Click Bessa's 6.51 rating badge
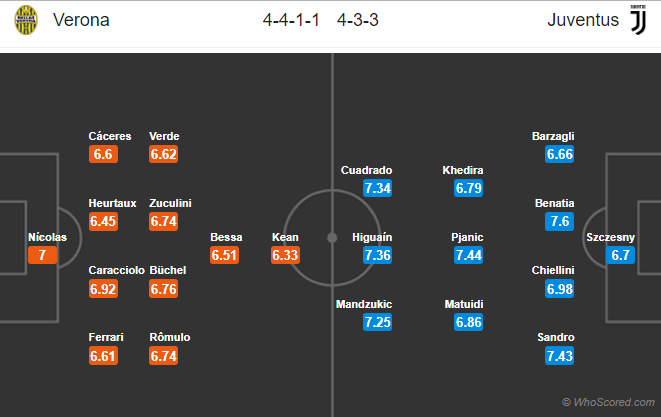The height and width of the screenshot is (417, 661). click(x=226, y=255)
